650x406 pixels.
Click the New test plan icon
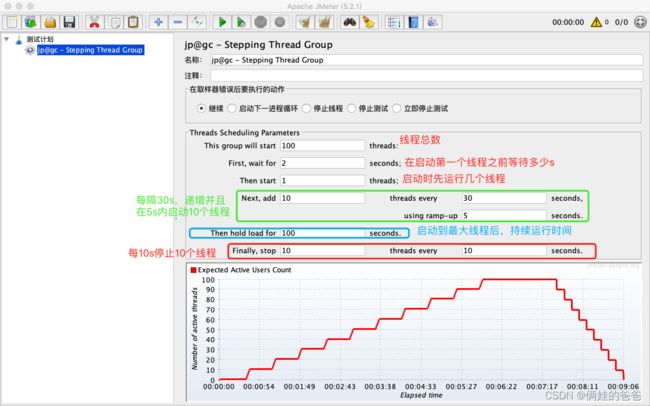pyautogui.click(x=12, y=22)
